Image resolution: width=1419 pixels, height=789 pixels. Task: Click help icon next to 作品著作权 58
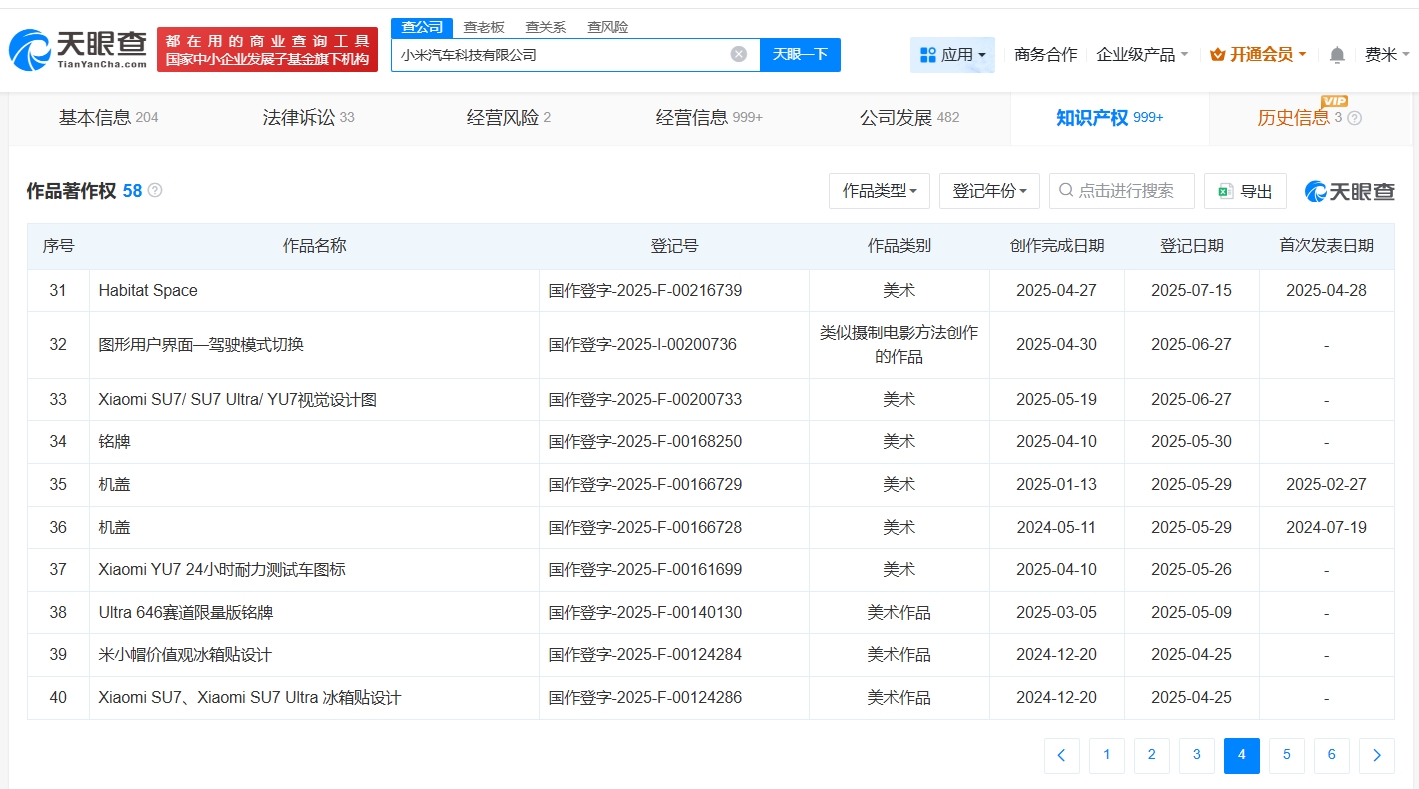[155, 190]
